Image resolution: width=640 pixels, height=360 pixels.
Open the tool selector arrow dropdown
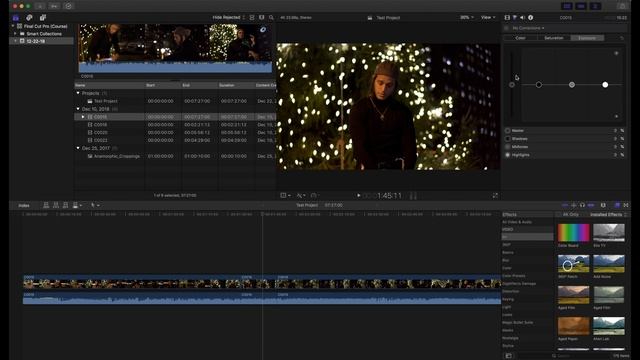95,205
